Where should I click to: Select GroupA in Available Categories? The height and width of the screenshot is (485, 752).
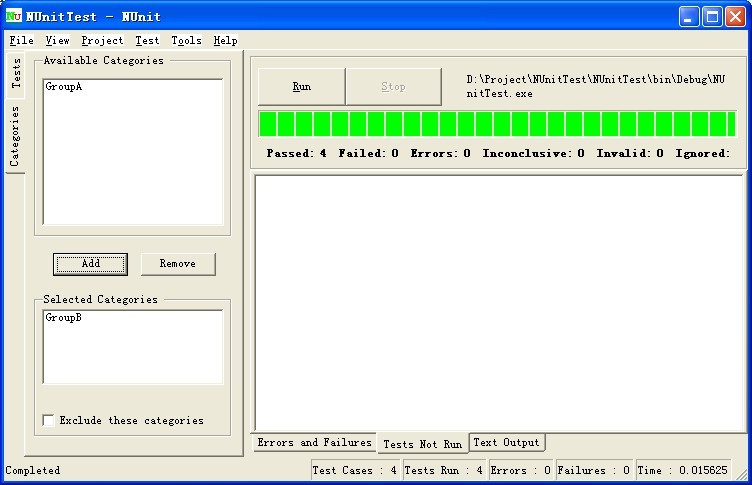click(63, 87)
